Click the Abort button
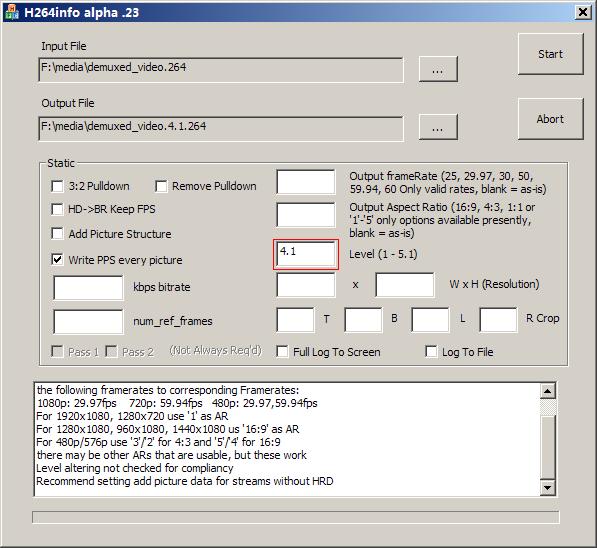This screenshot has height=548, width=597. pos(551,119)
